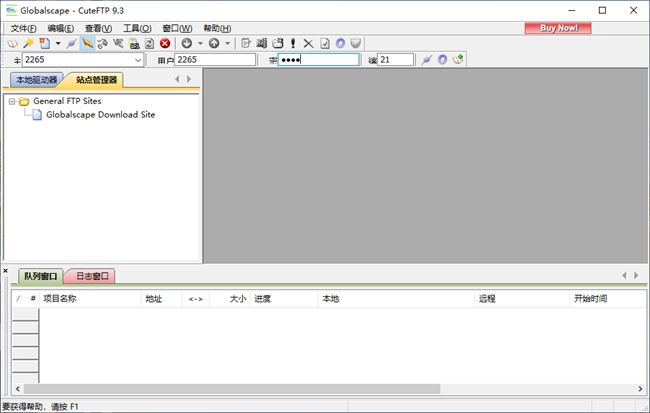Click the quick connect plug icon beside port field
650x413 pixels.
(x=427, y=60)
